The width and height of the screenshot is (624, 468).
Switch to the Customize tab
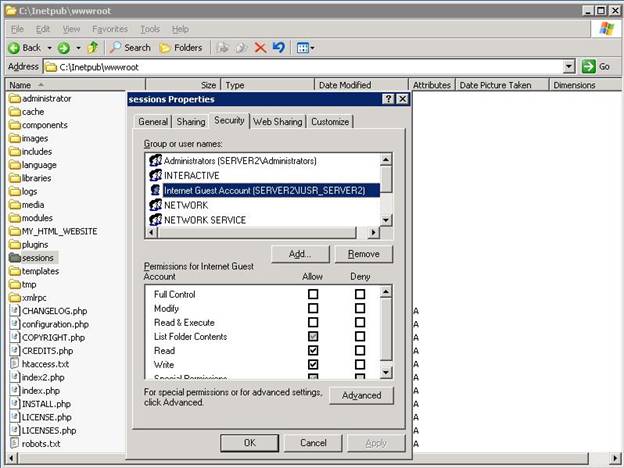coord(330,122)
